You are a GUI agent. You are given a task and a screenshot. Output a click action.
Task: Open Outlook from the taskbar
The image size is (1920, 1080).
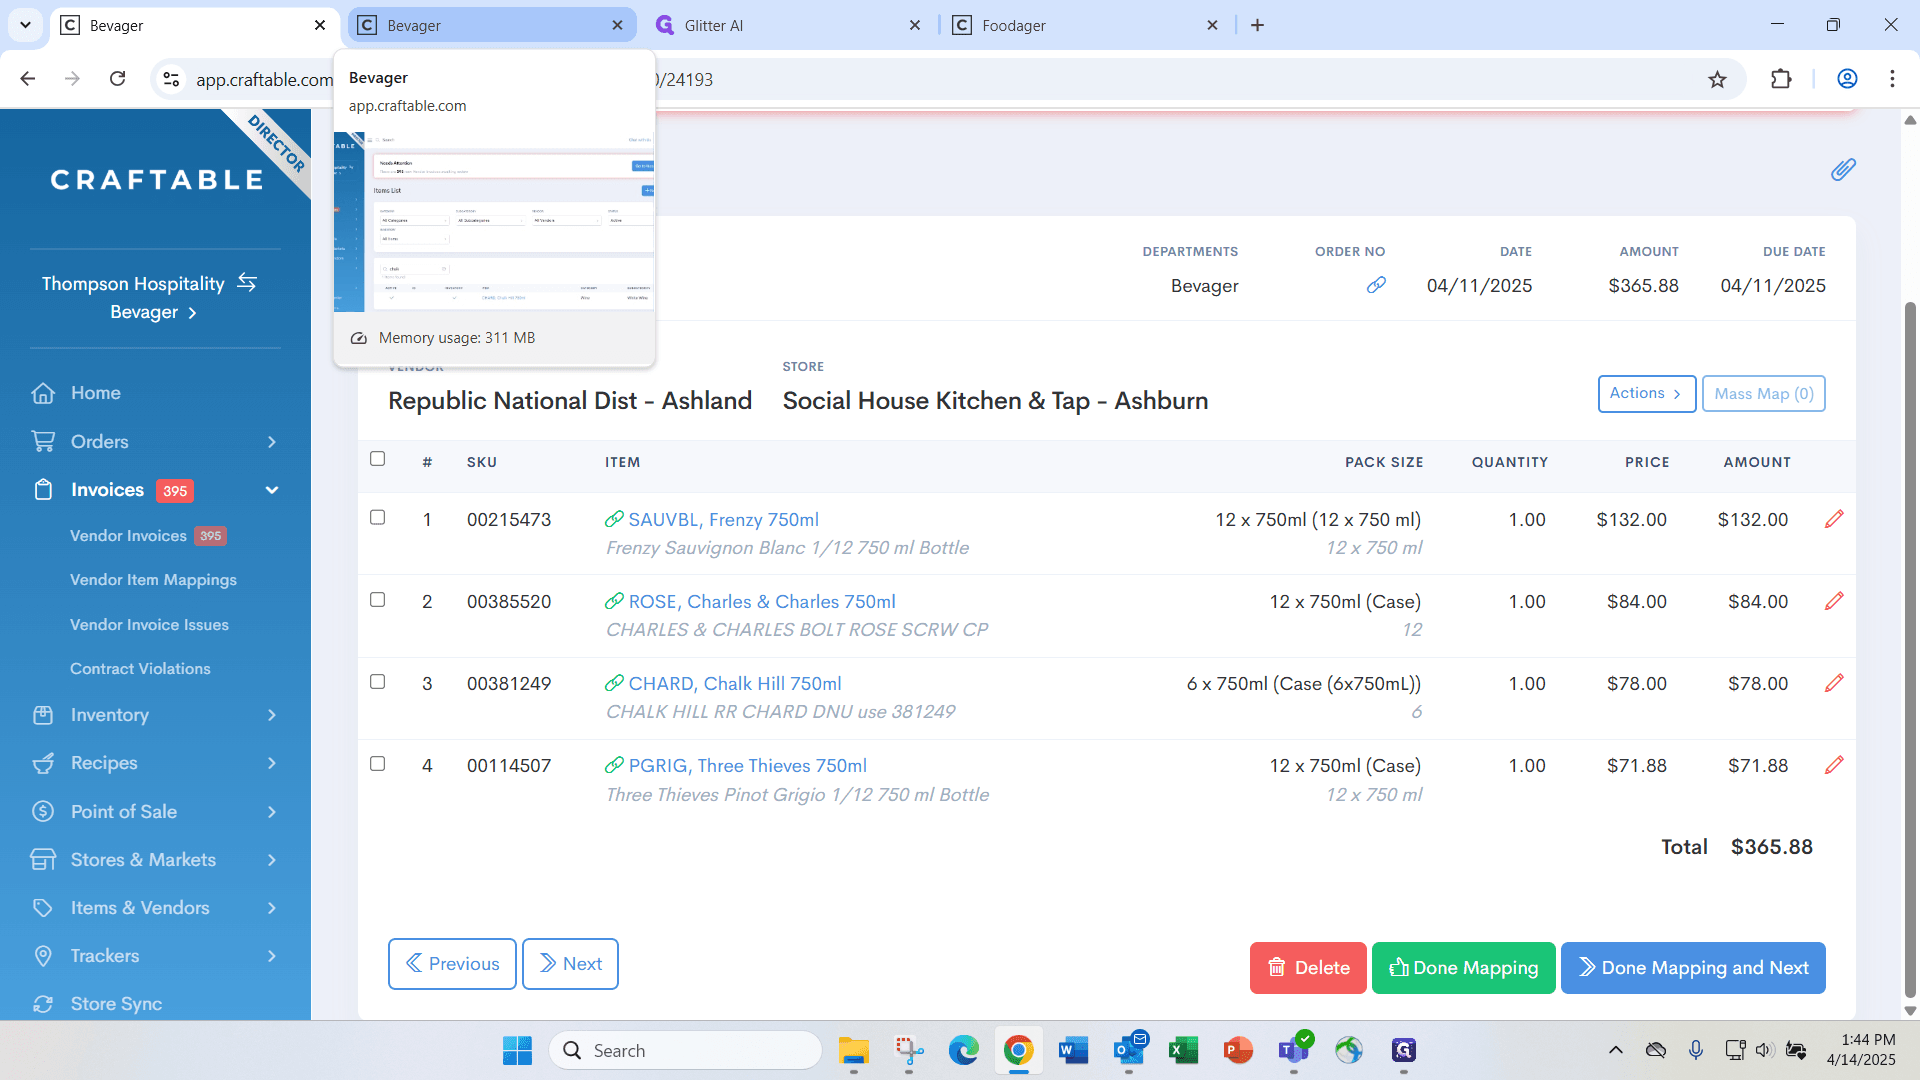coord(1129,1050)
